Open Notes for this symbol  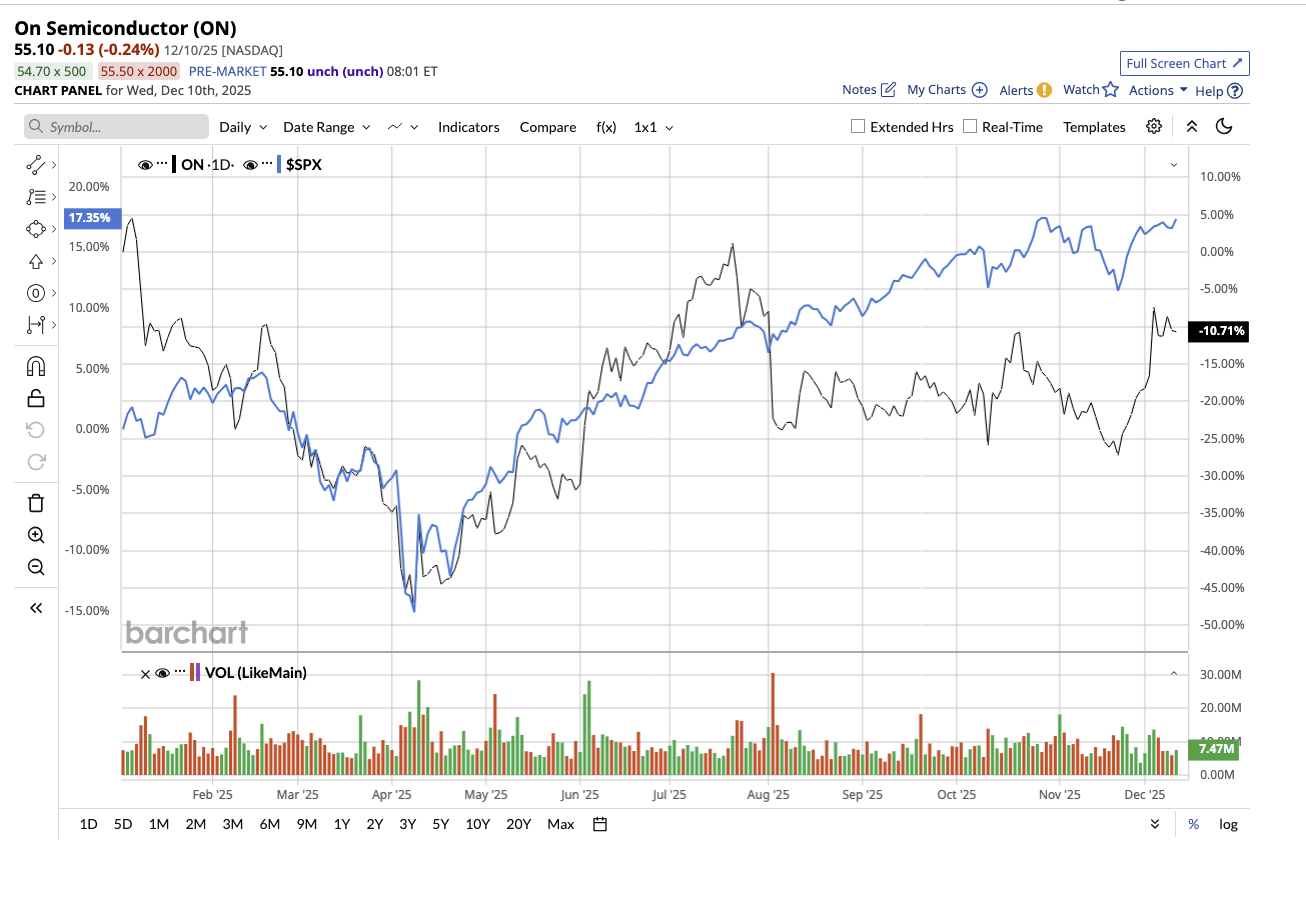click(x=868, y=90)
